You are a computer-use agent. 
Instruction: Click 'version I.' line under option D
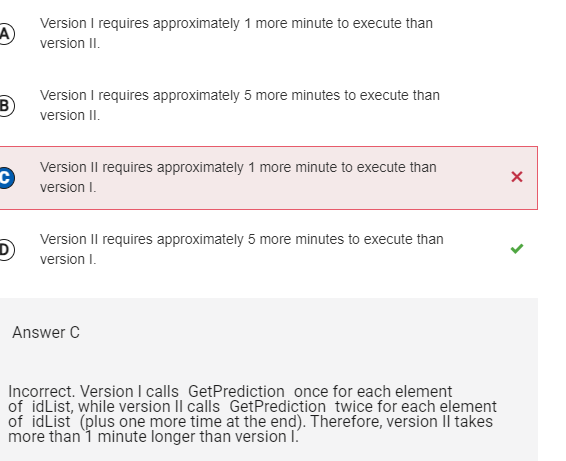[x=68, y=260]
